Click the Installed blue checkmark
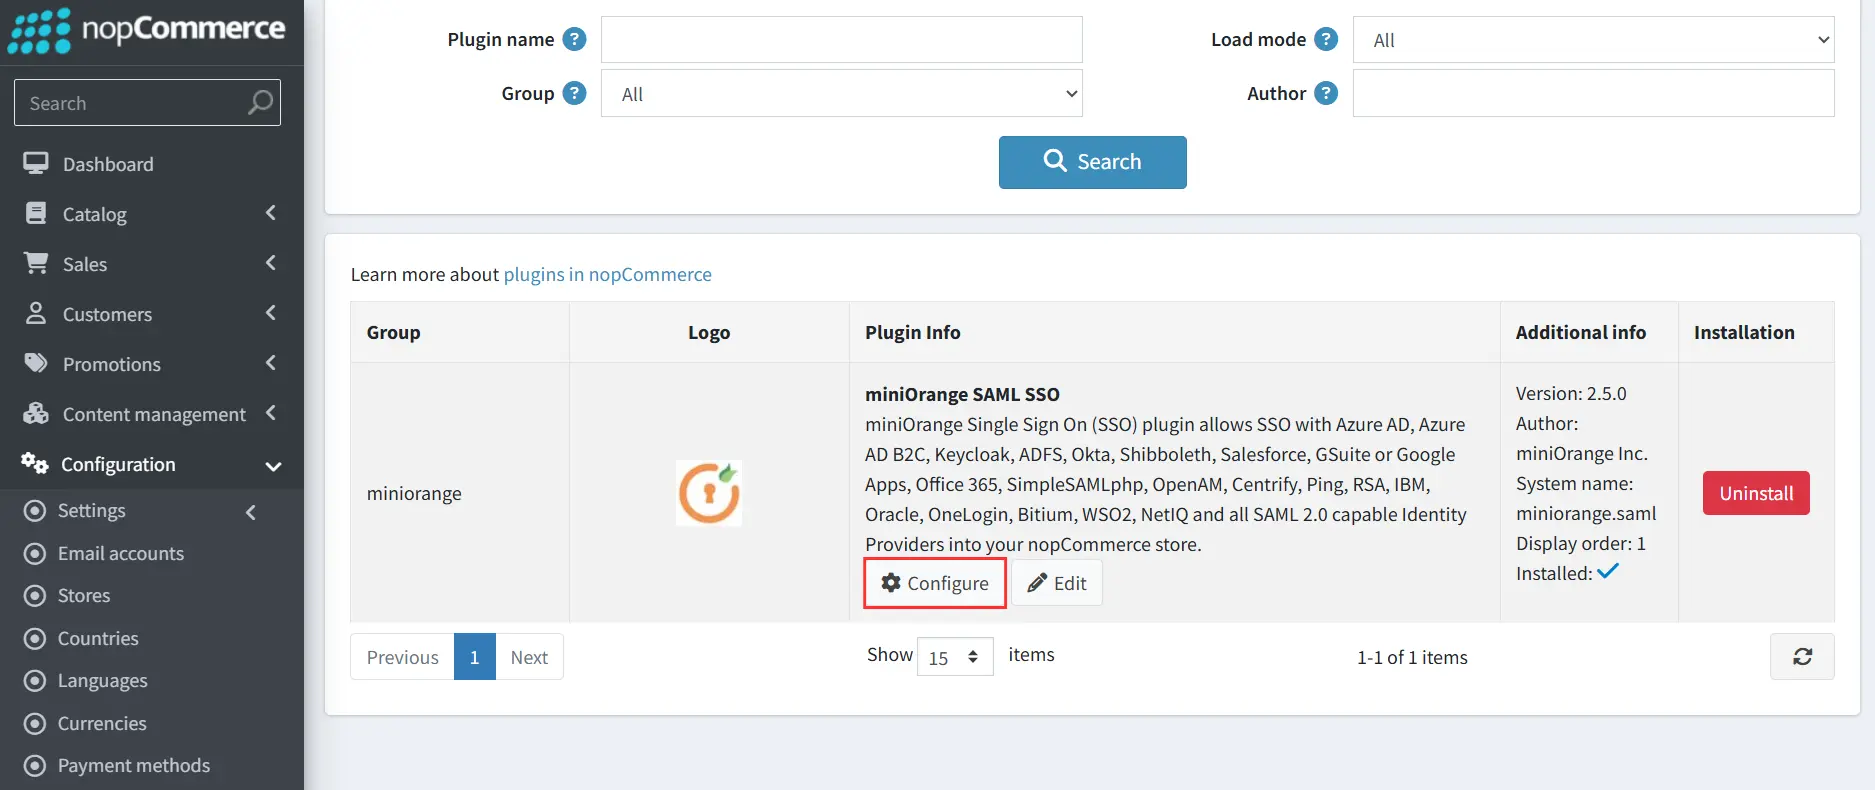The width and height of the screenshot is (1875, 790). (1608, 572)
